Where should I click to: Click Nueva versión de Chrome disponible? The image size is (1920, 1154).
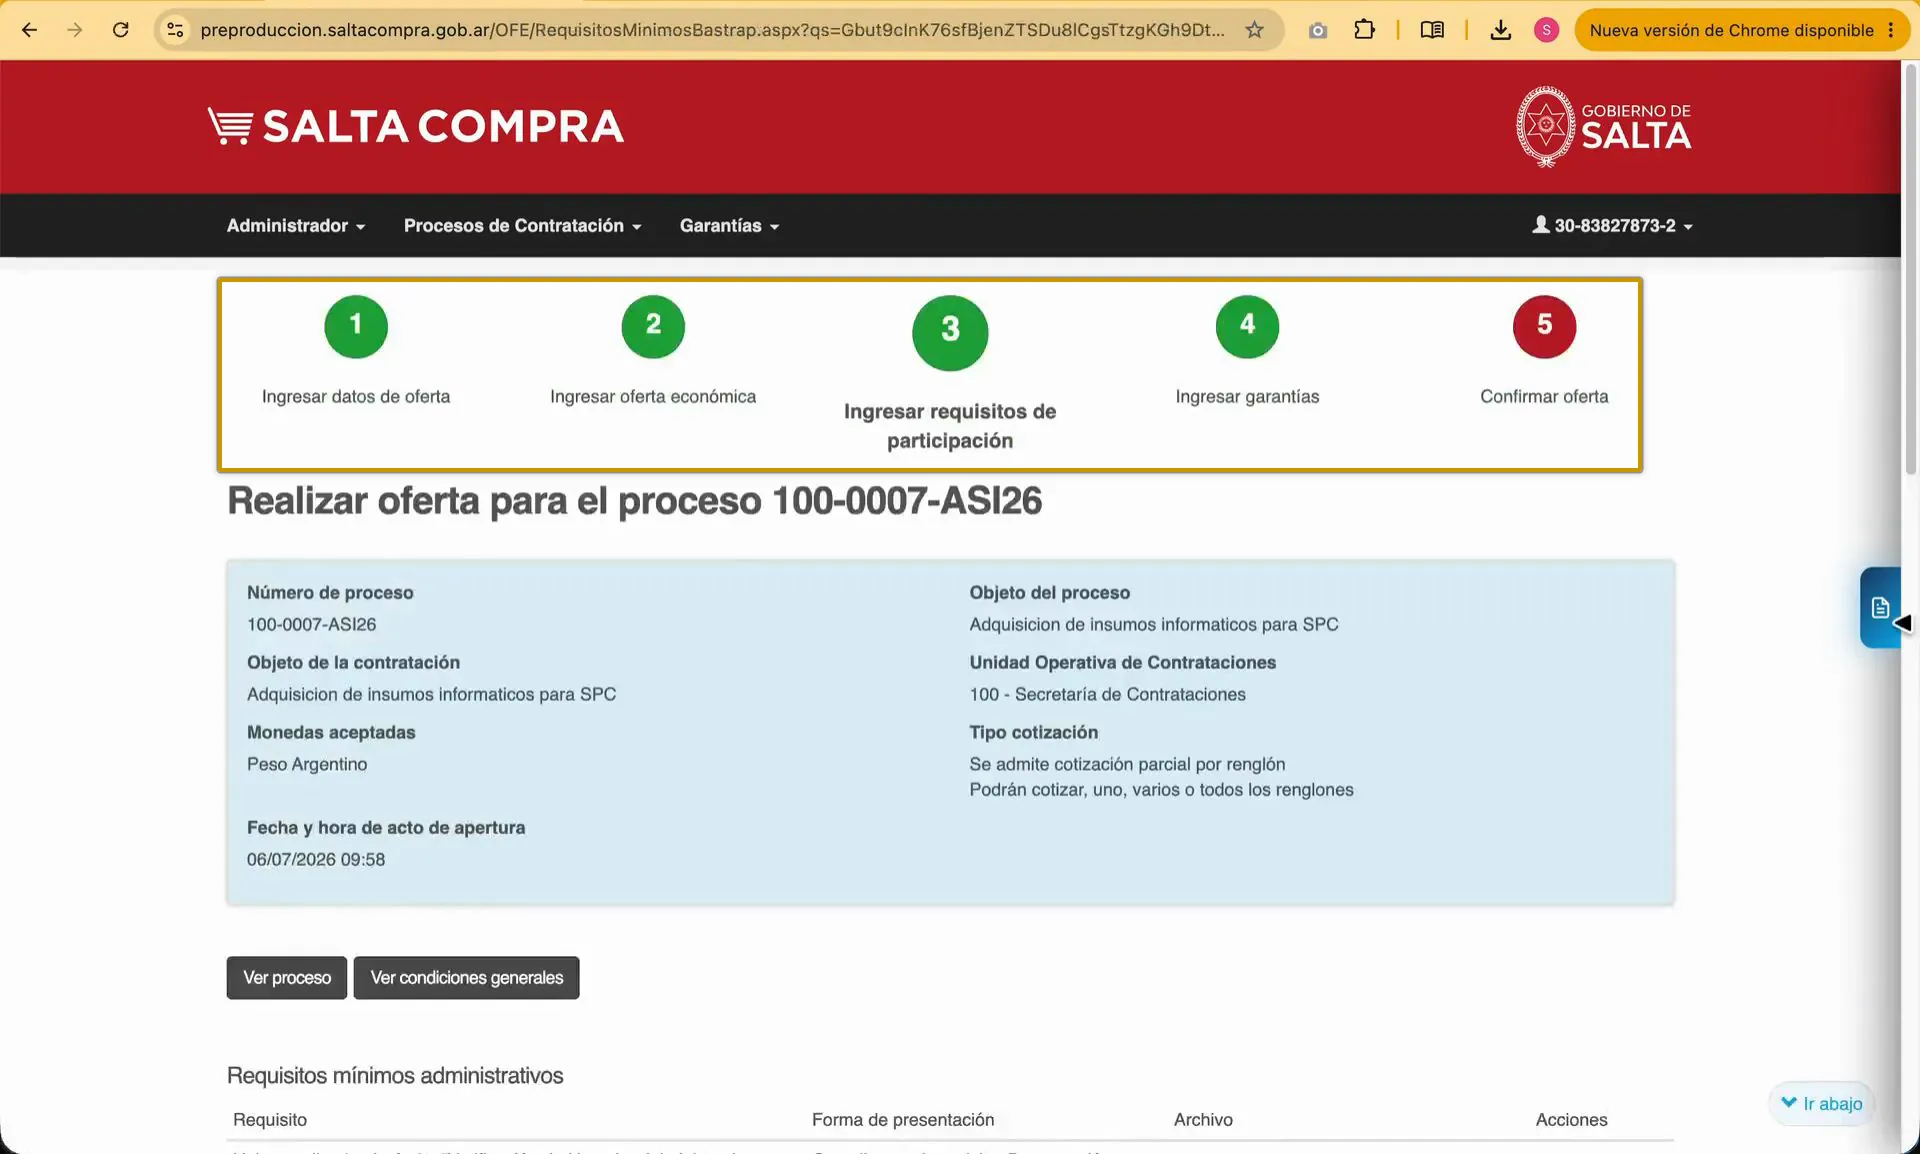tap(1731, 30)
